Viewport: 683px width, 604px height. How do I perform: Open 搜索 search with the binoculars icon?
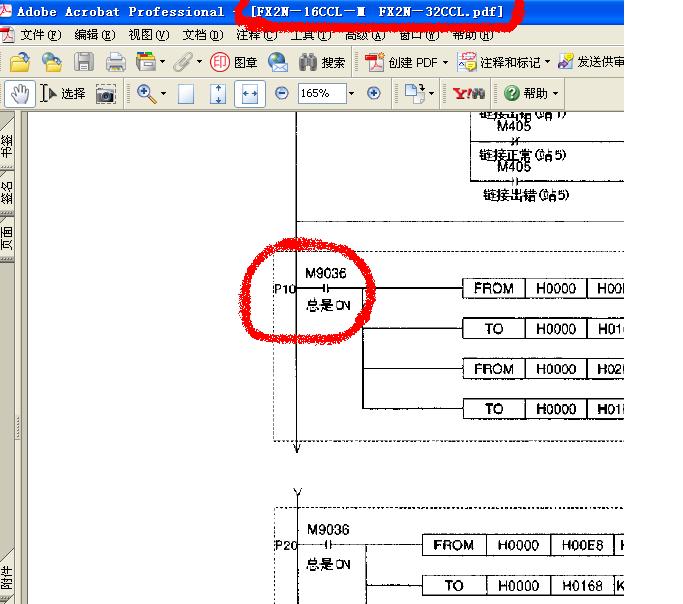[x=321, y=62]
